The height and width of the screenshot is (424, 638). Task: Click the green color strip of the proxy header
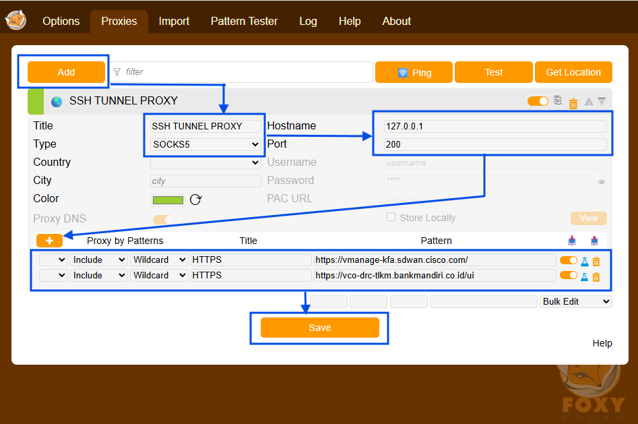35,102
